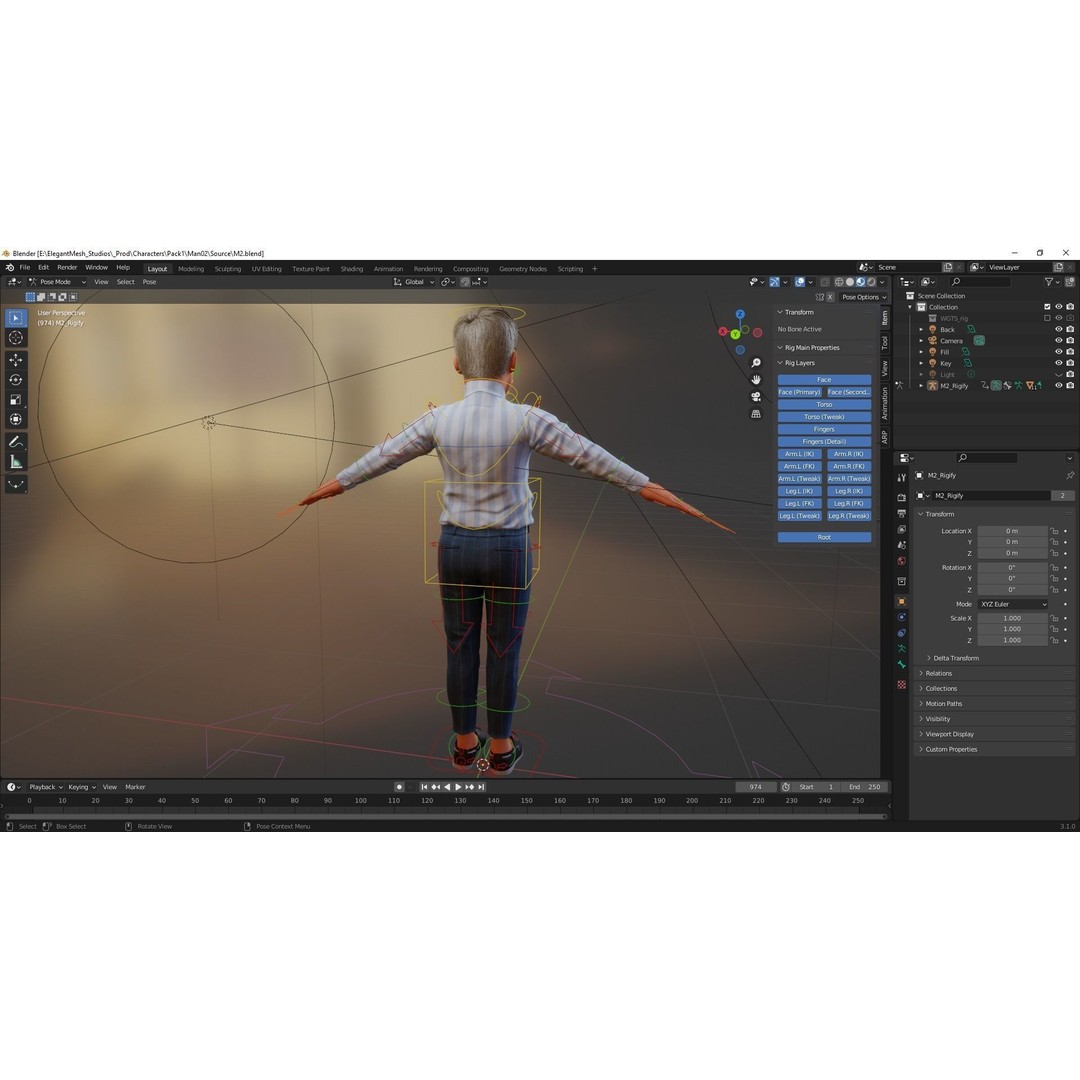This screenshot has height=1080, width=1080.
Task: Click the outliner search field
Action: (x=981, y=282)
